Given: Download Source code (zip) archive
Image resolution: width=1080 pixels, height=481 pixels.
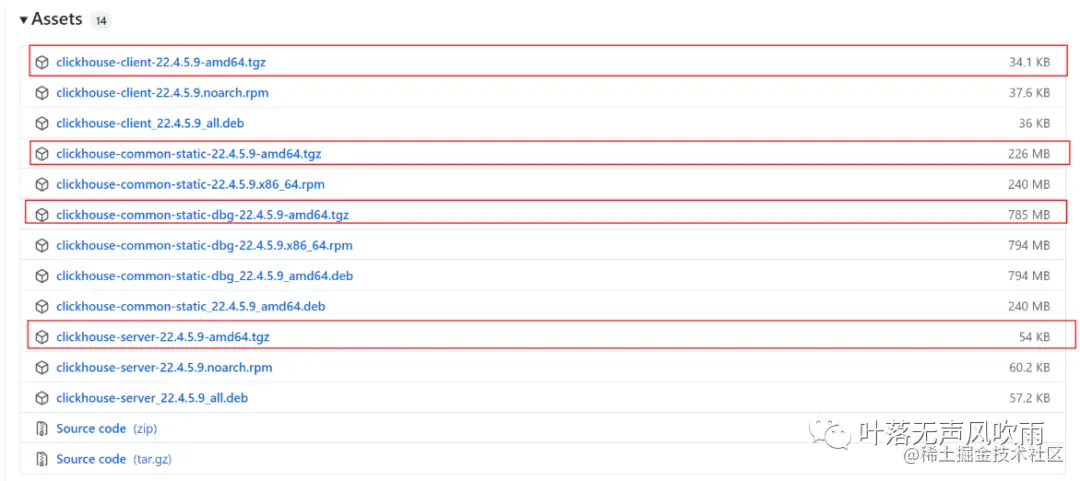Looking at the screenshot, I should (107, 429).
